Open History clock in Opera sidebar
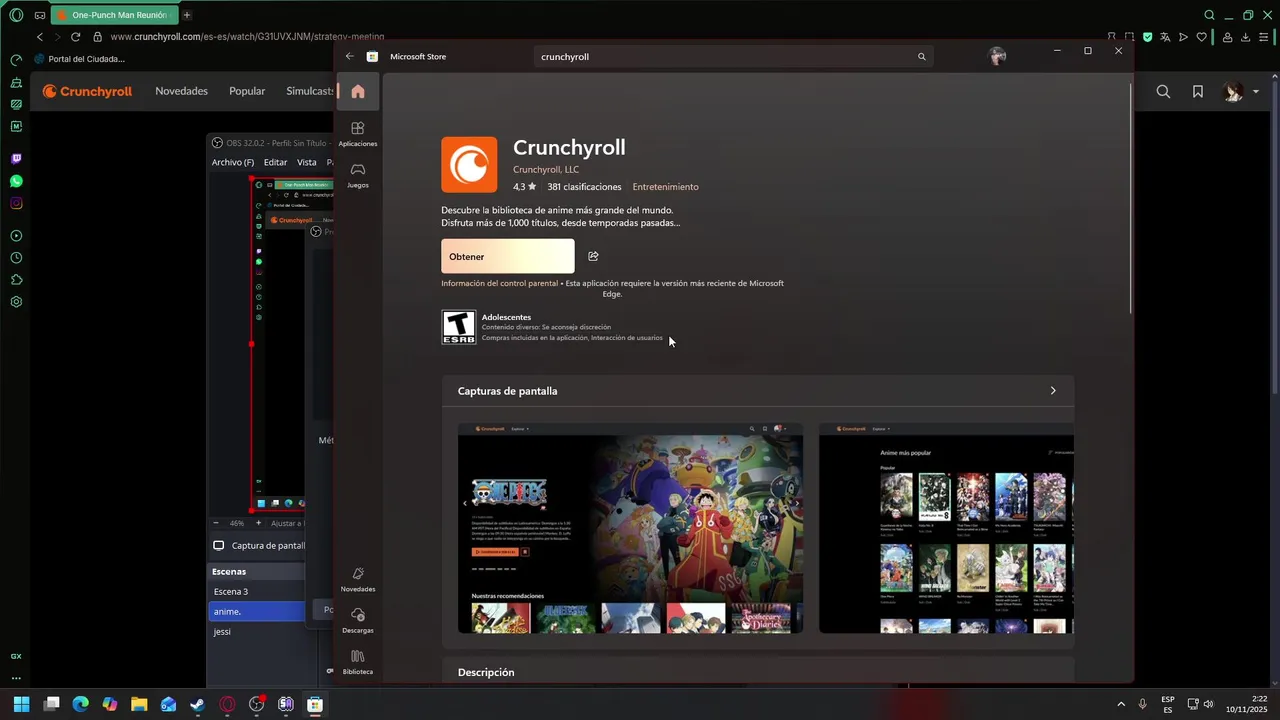 16,258
